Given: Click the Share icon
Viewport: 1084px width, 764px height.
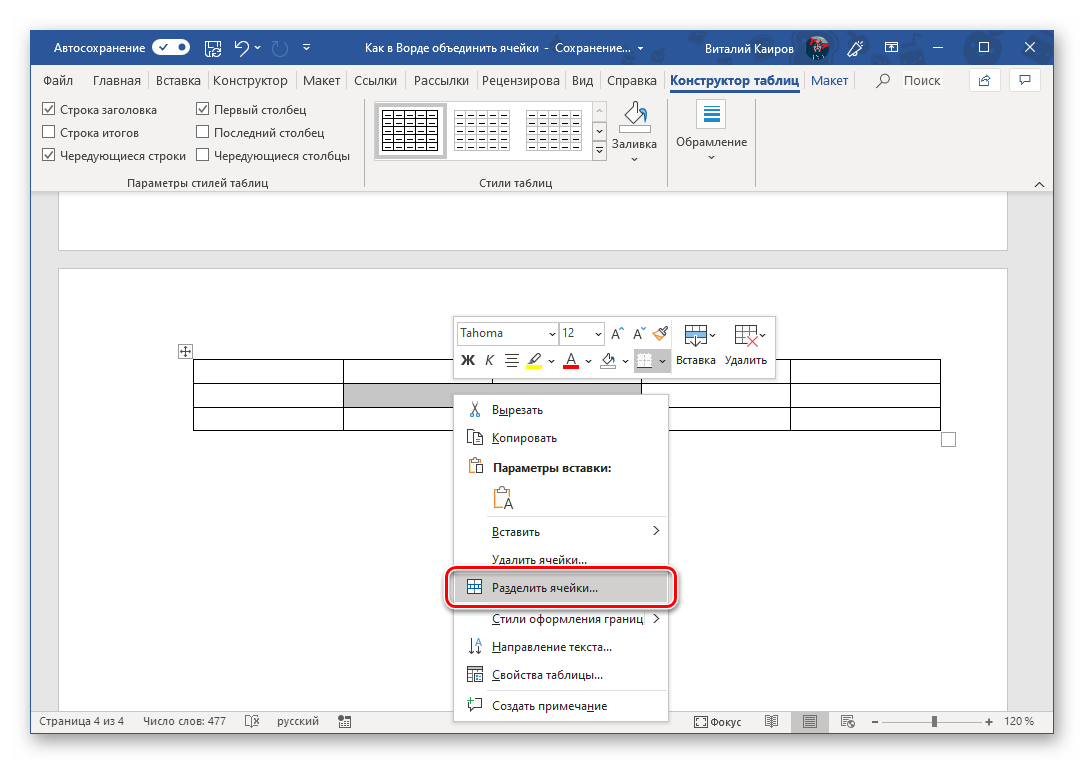Looking at the screenshot, I should pyautogui.click(x=984, y=80).
